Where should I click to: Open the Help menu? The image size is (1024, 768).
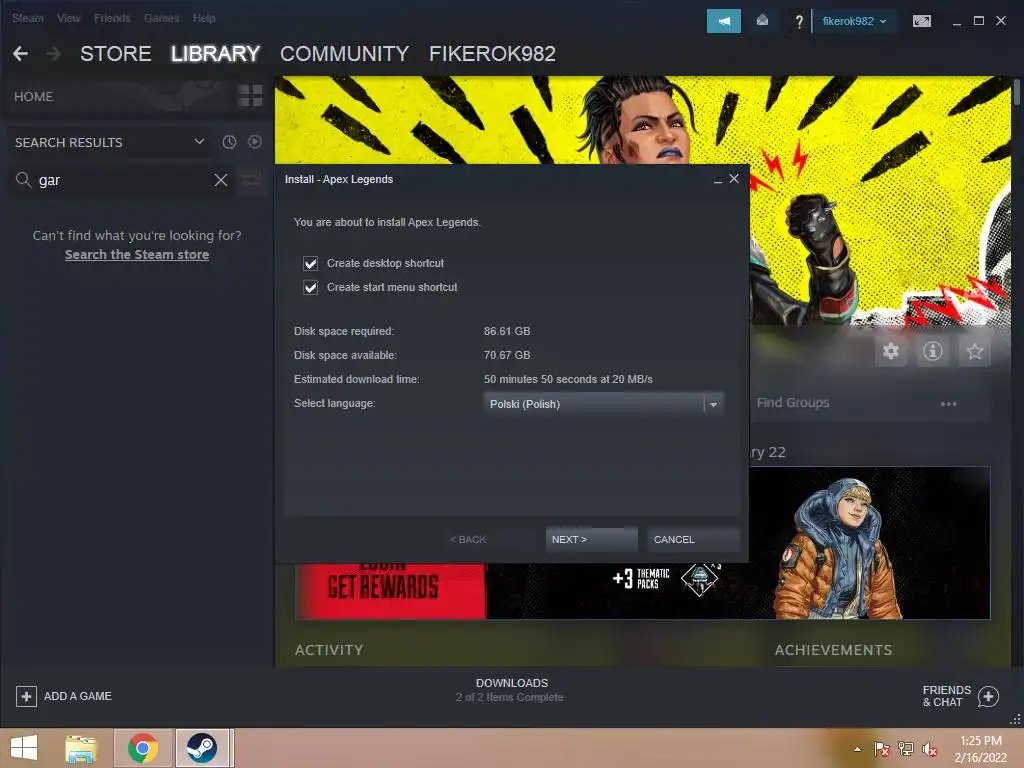click(204, 18)
